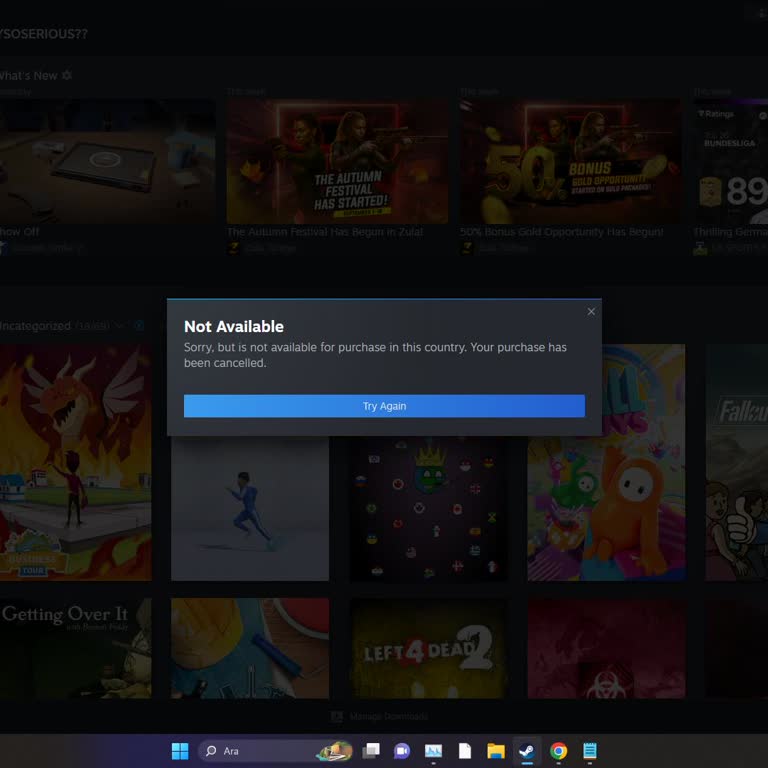
Task: Select the yellow hard hat game cover
Action: click(x=250, y=648)
